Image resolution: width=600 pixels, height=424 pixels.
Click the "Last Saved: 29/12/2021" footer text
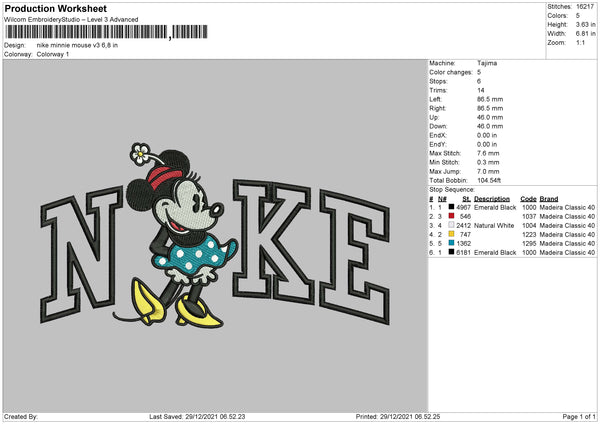197,417
